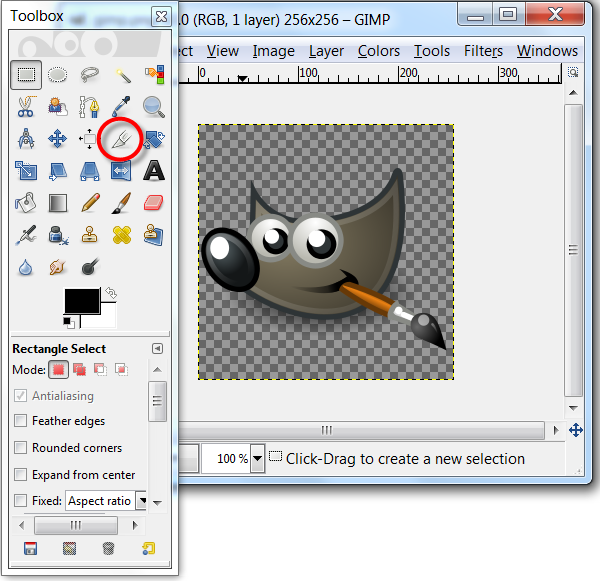Open the zoom percentage dropdown arrow
The height and width of the screenshot is (581, 600).
pos(258,459)
